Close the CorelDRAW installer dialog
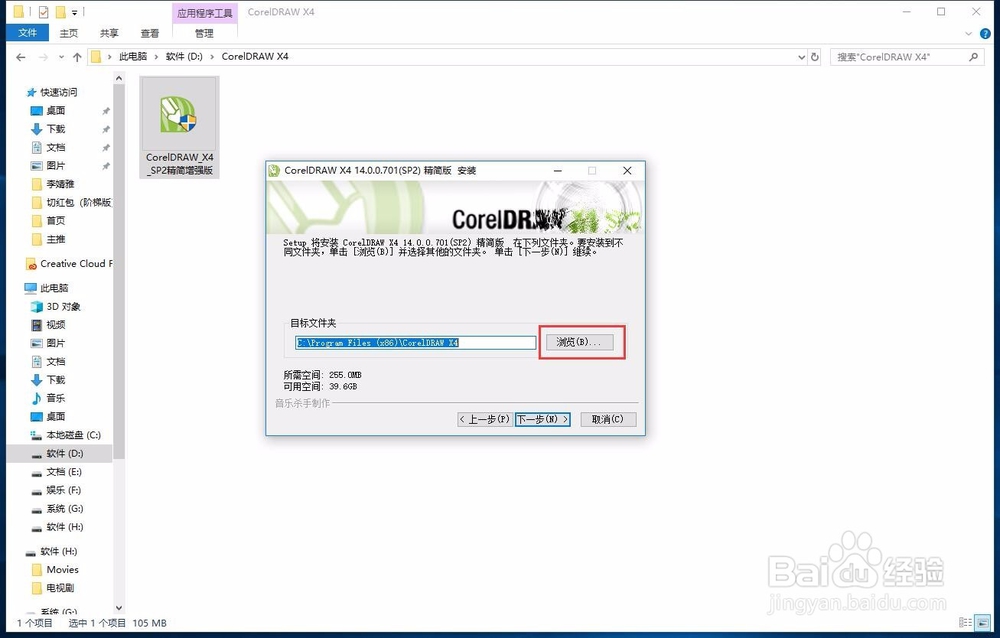The width and height of the screenshot is (1000, 638). 627,170
